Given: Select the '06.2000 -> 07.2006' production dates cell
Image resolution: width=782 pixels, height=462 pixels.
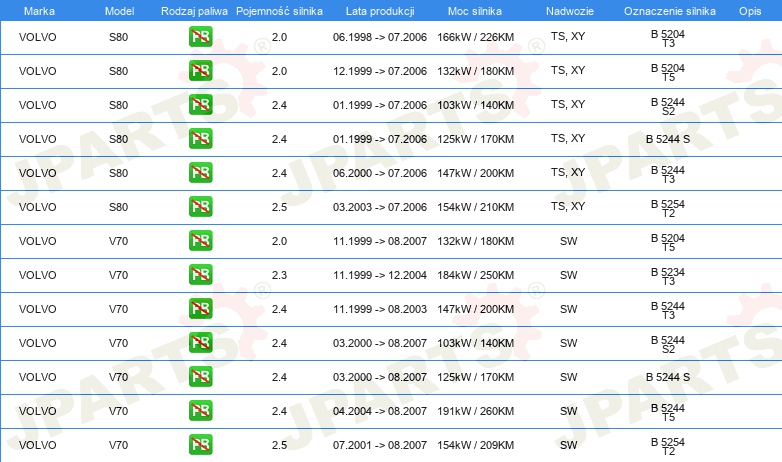Looking at the screenshot, I should click(380, 173).
